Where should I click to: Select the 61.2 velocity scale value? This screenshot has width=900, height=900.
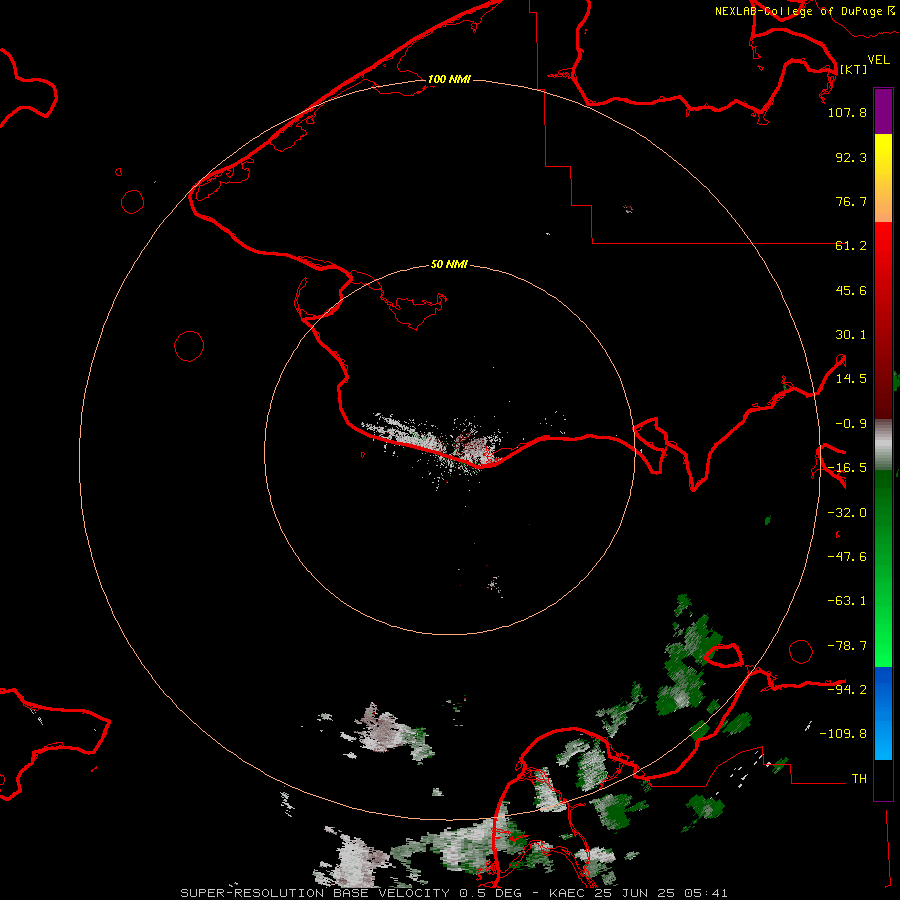[851, 246]
